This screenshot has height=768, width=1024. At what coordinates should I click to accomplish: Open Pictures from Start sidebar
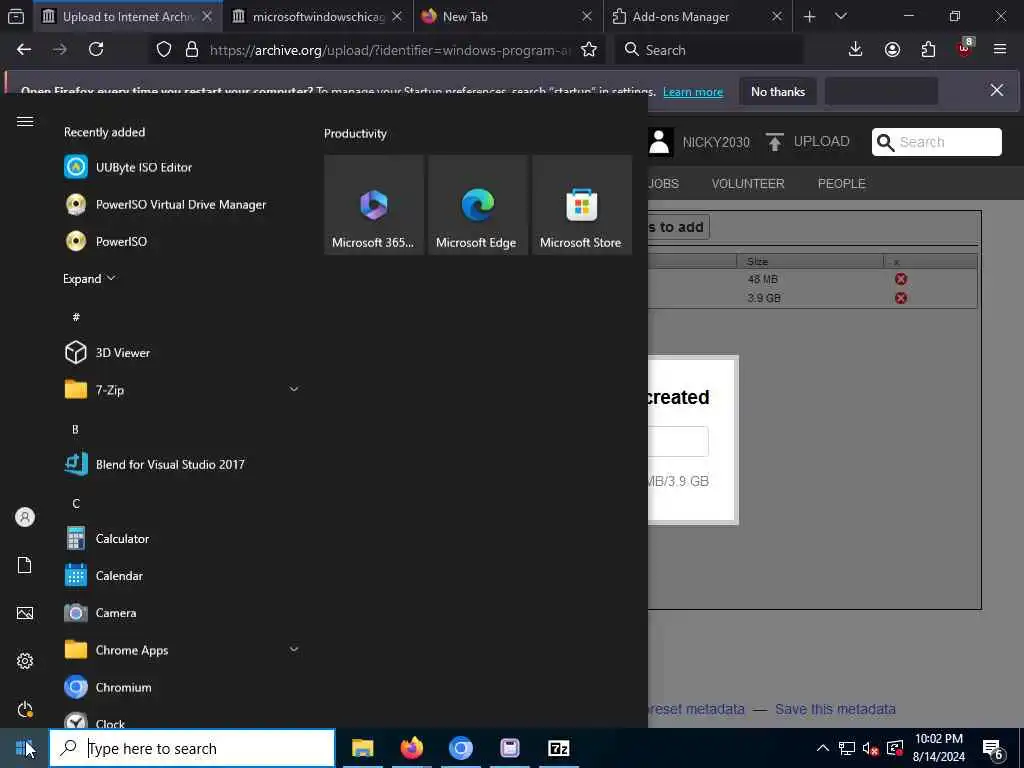(25, 613)
